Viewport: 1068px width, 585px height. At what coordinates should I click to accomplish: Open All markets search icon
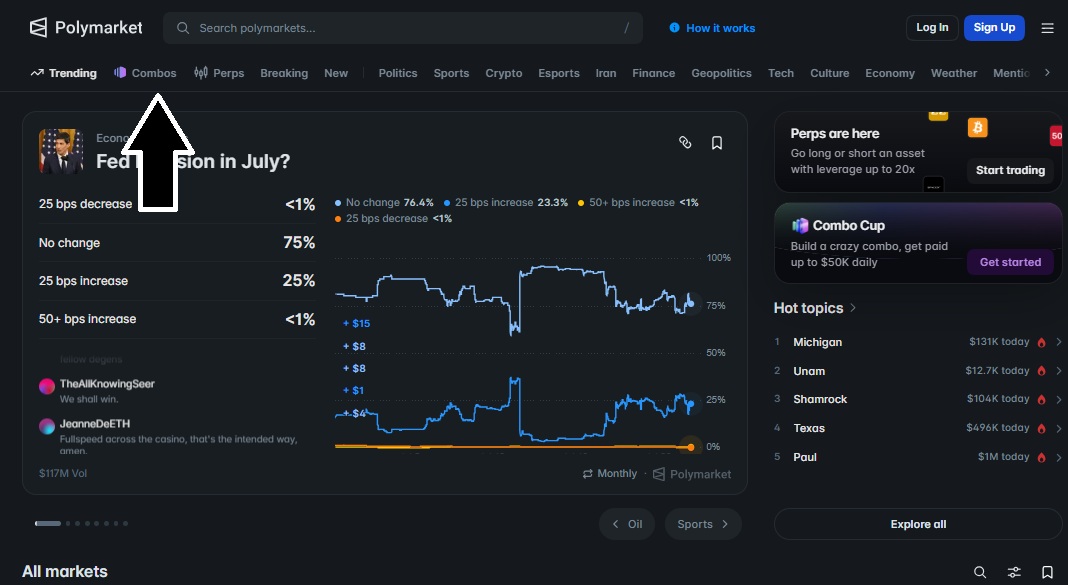[x=979, y=572]
